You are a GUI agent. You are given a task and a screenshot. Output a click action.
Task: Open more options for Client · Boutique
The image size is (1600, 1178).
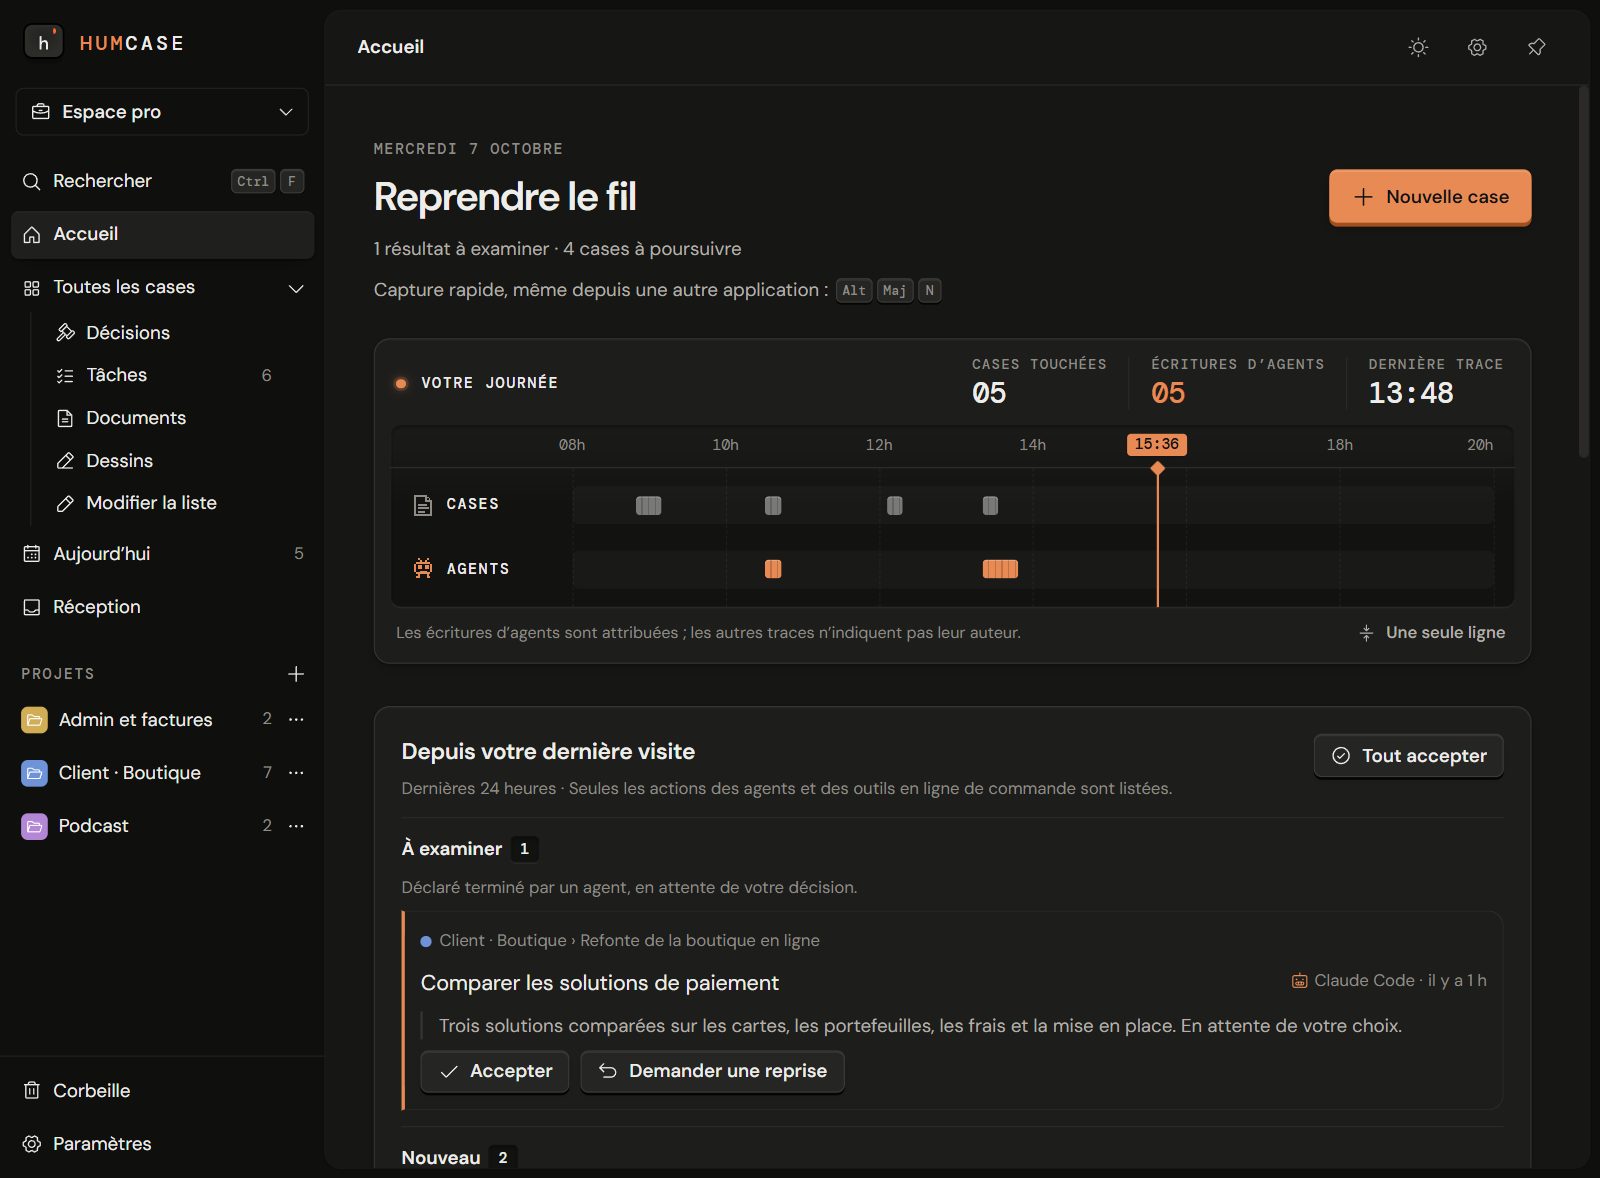[x=296, y=773]
